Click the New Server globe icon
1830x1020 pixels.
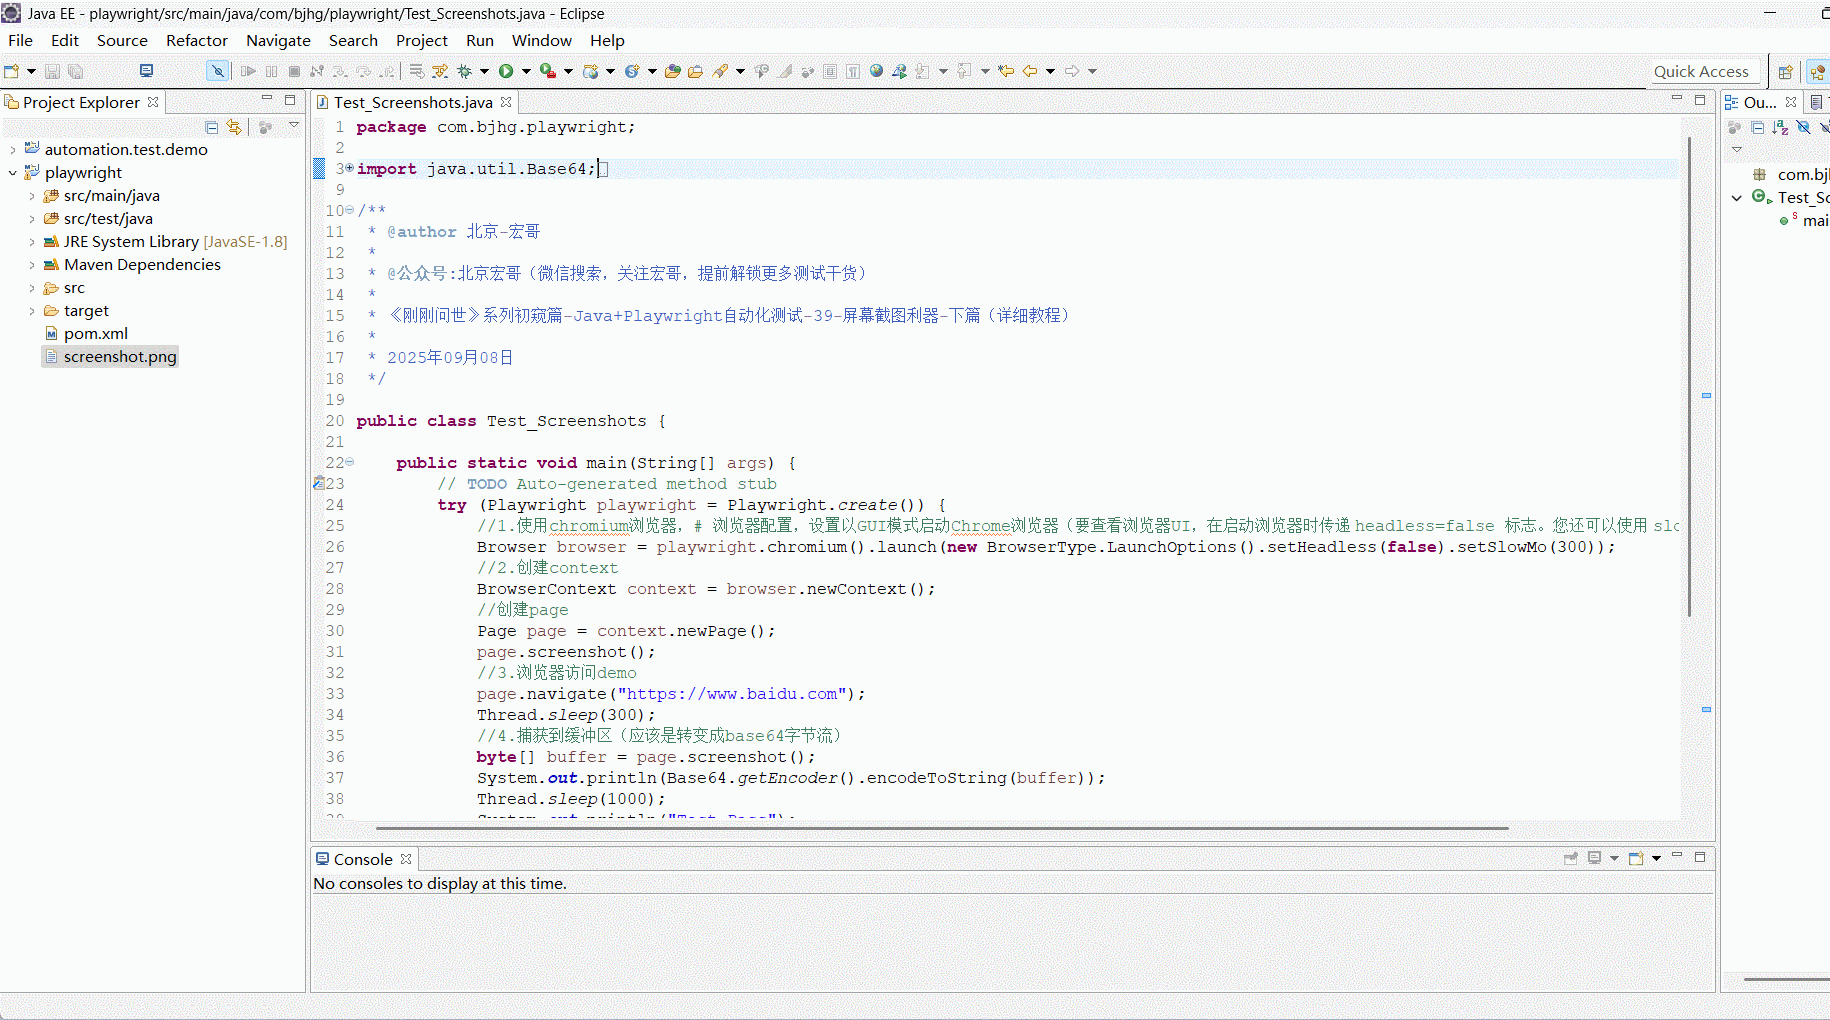[x=590, y=71]
